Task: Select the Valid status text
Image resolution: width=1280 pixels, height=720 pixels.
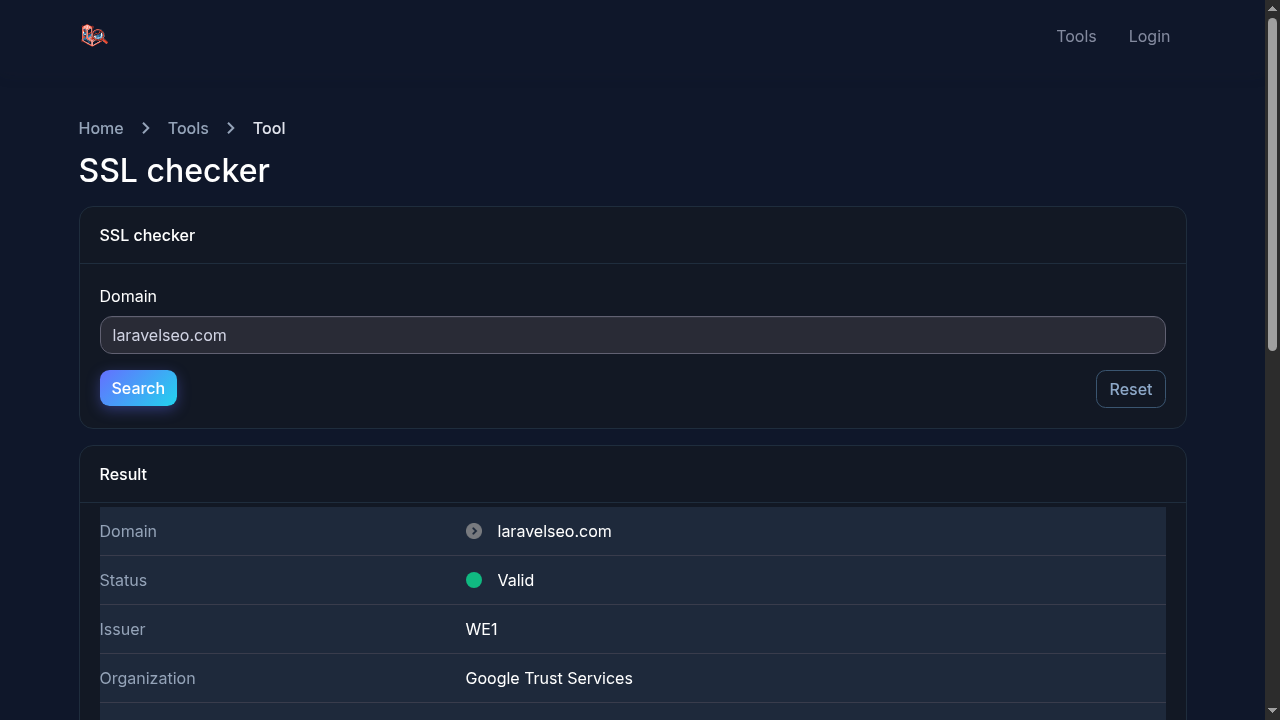Action: [516, 580]
